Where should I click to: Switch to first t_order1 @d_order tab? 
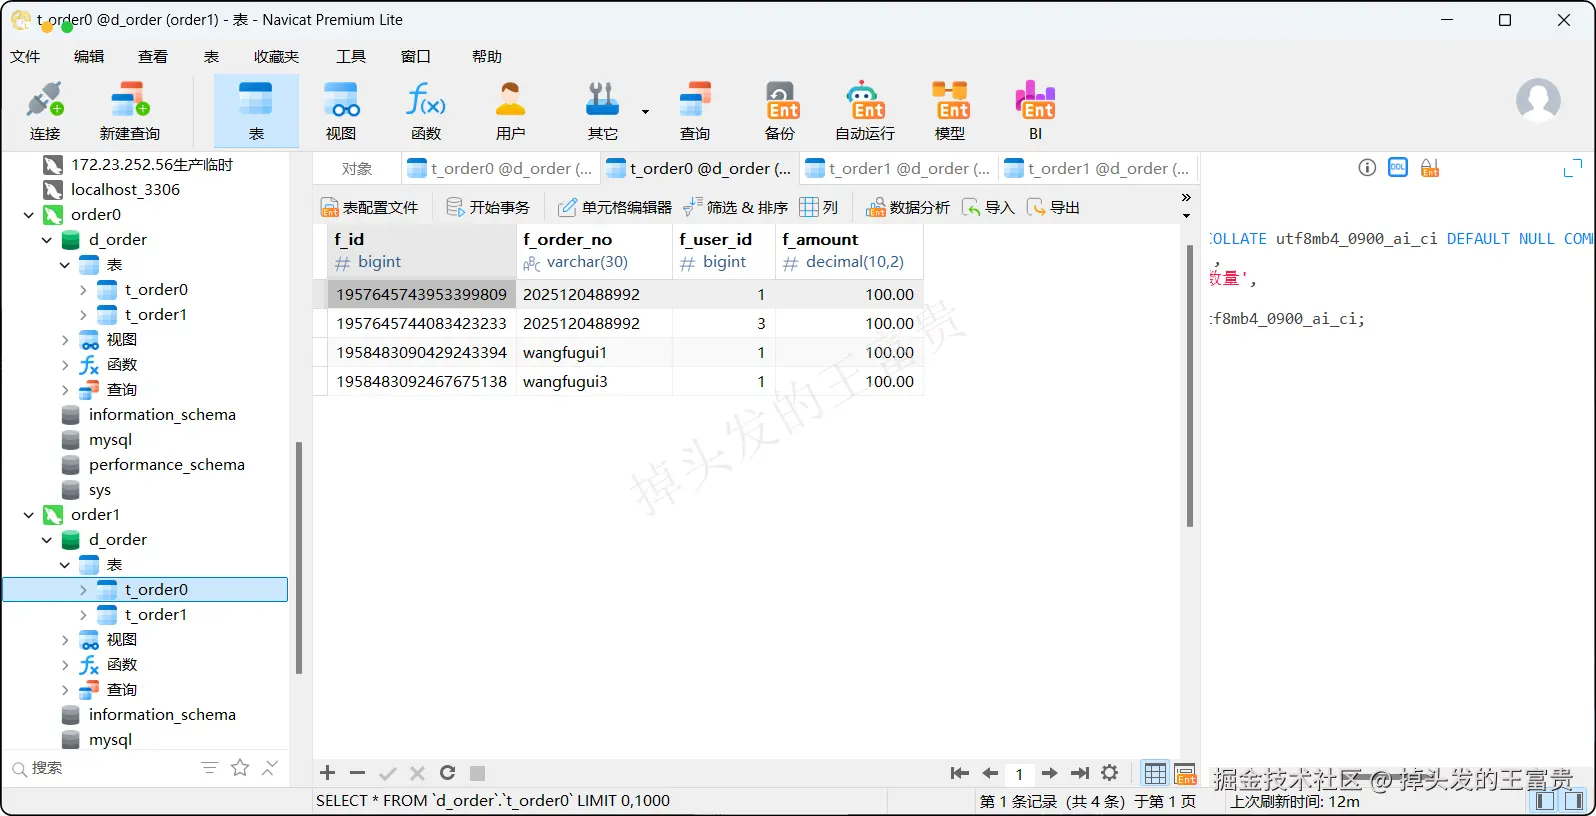(x=898, y=169)
